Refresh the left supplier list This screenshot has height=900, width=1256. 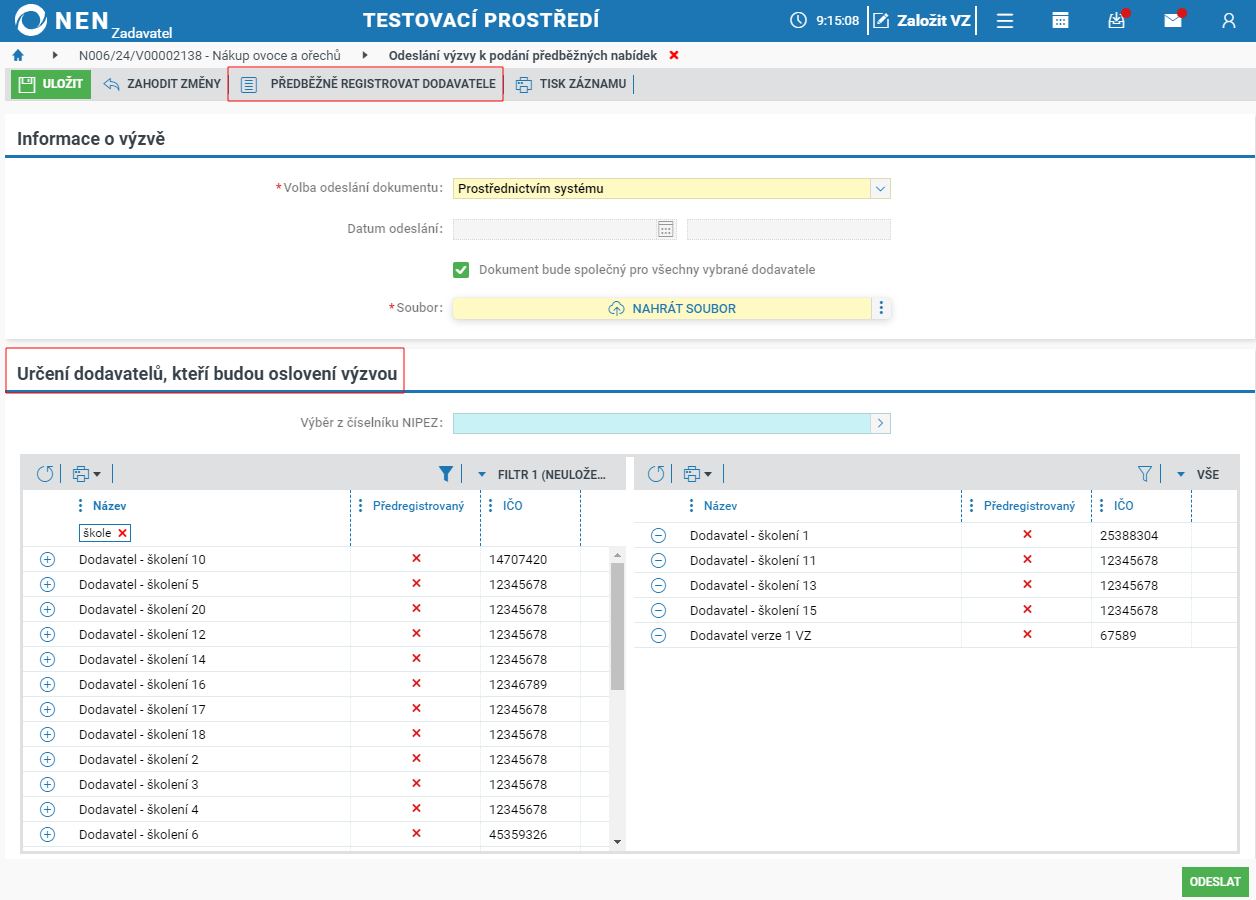tap(45, 474)
